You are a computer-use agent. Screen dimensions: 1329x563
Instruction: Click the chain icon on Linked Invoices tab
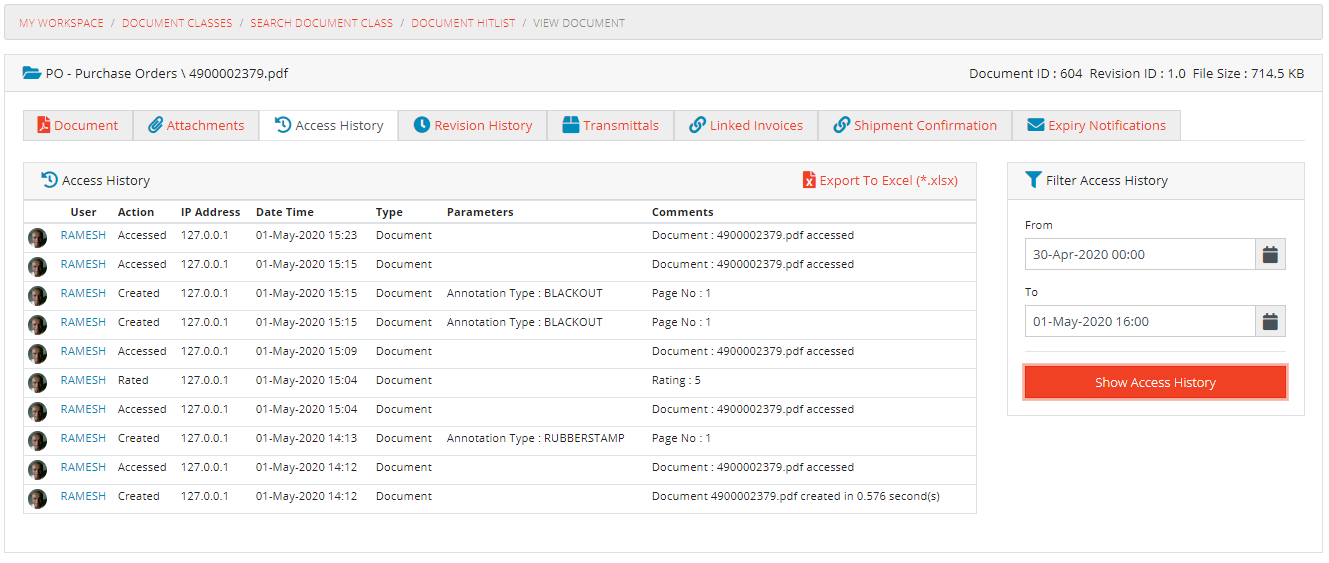pos(698,125)
